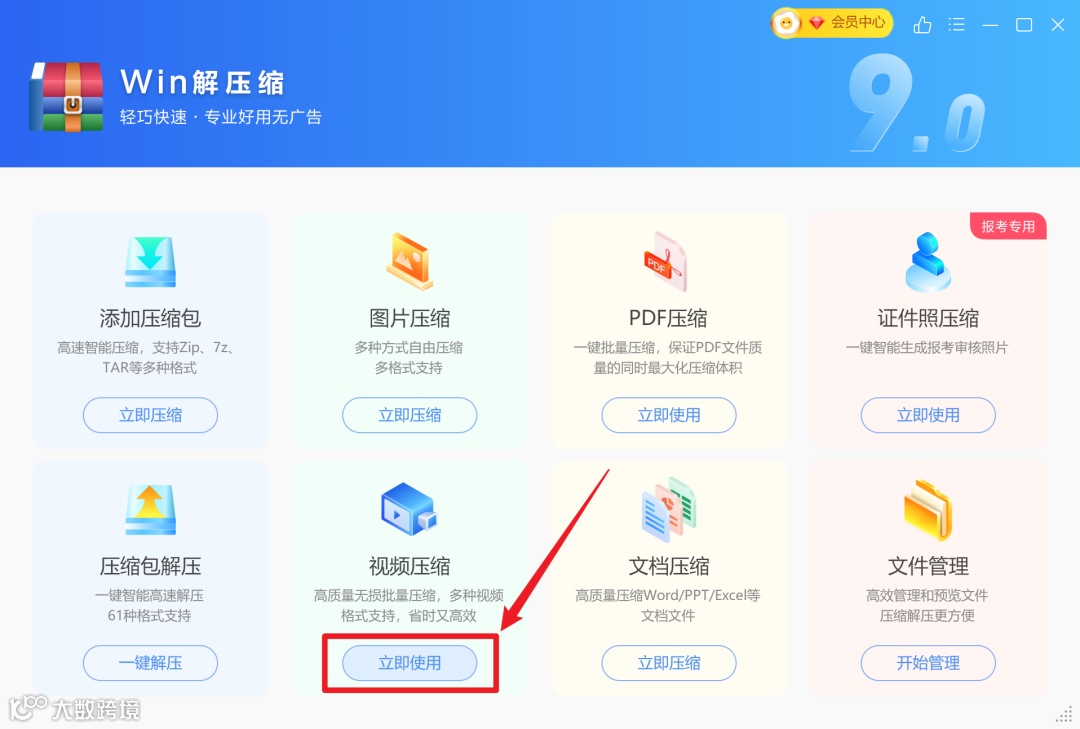The image size is (1080, 729).
Task: Click the 一键解压 button
Action: 150,663
